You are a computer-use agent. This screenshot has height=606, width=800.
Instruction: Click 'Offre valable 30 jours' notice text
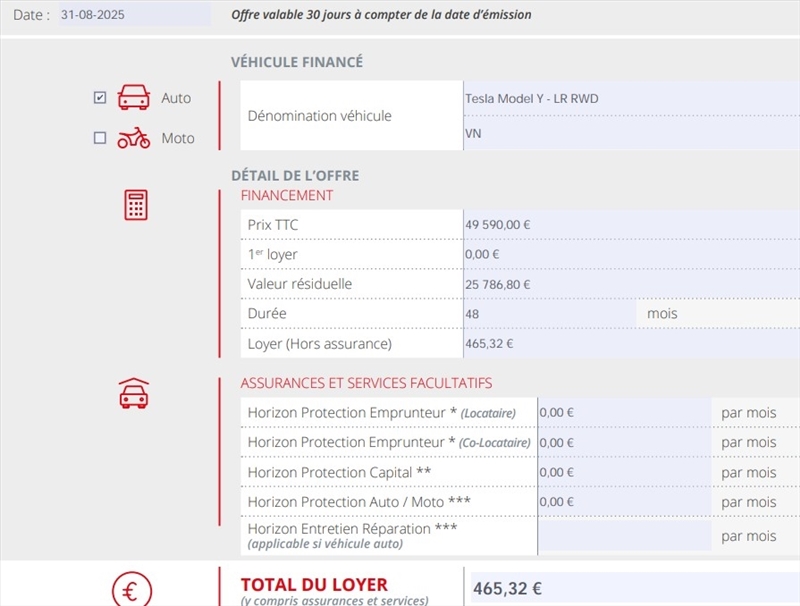coord(381,15)
